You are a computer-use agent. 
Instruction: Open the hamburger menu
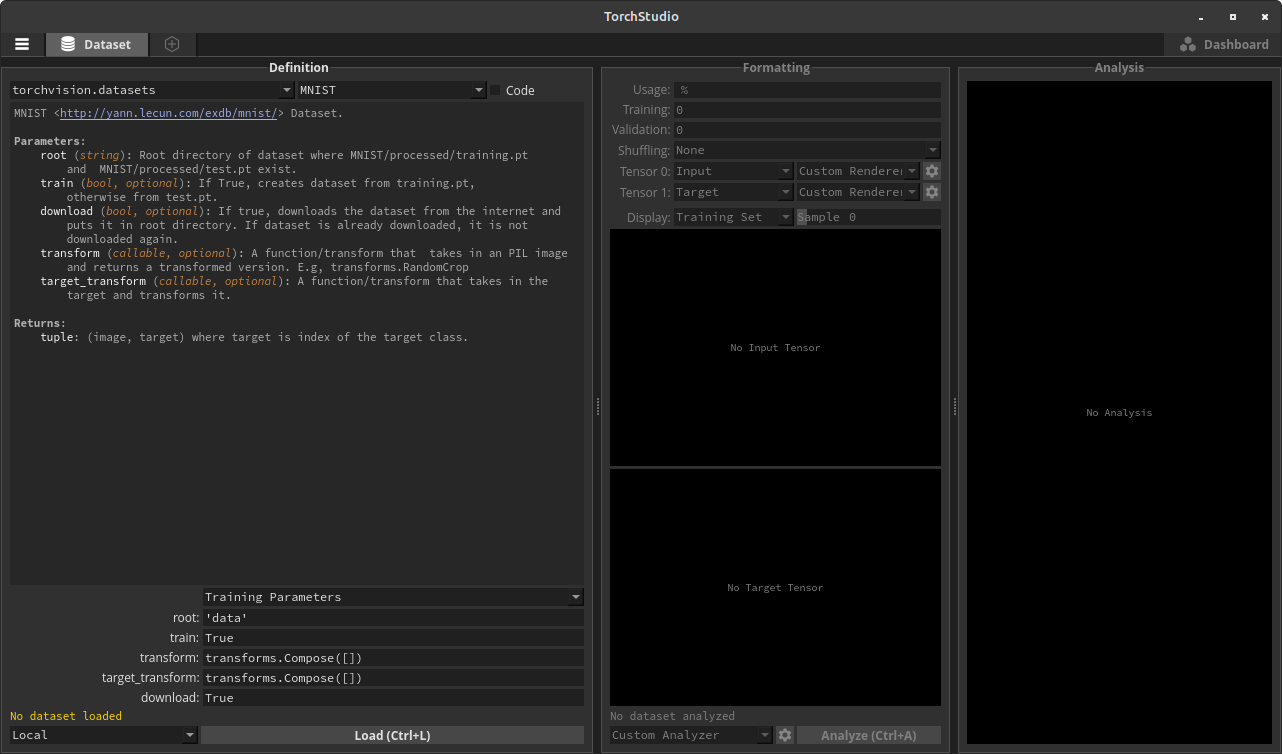(22, 44)
